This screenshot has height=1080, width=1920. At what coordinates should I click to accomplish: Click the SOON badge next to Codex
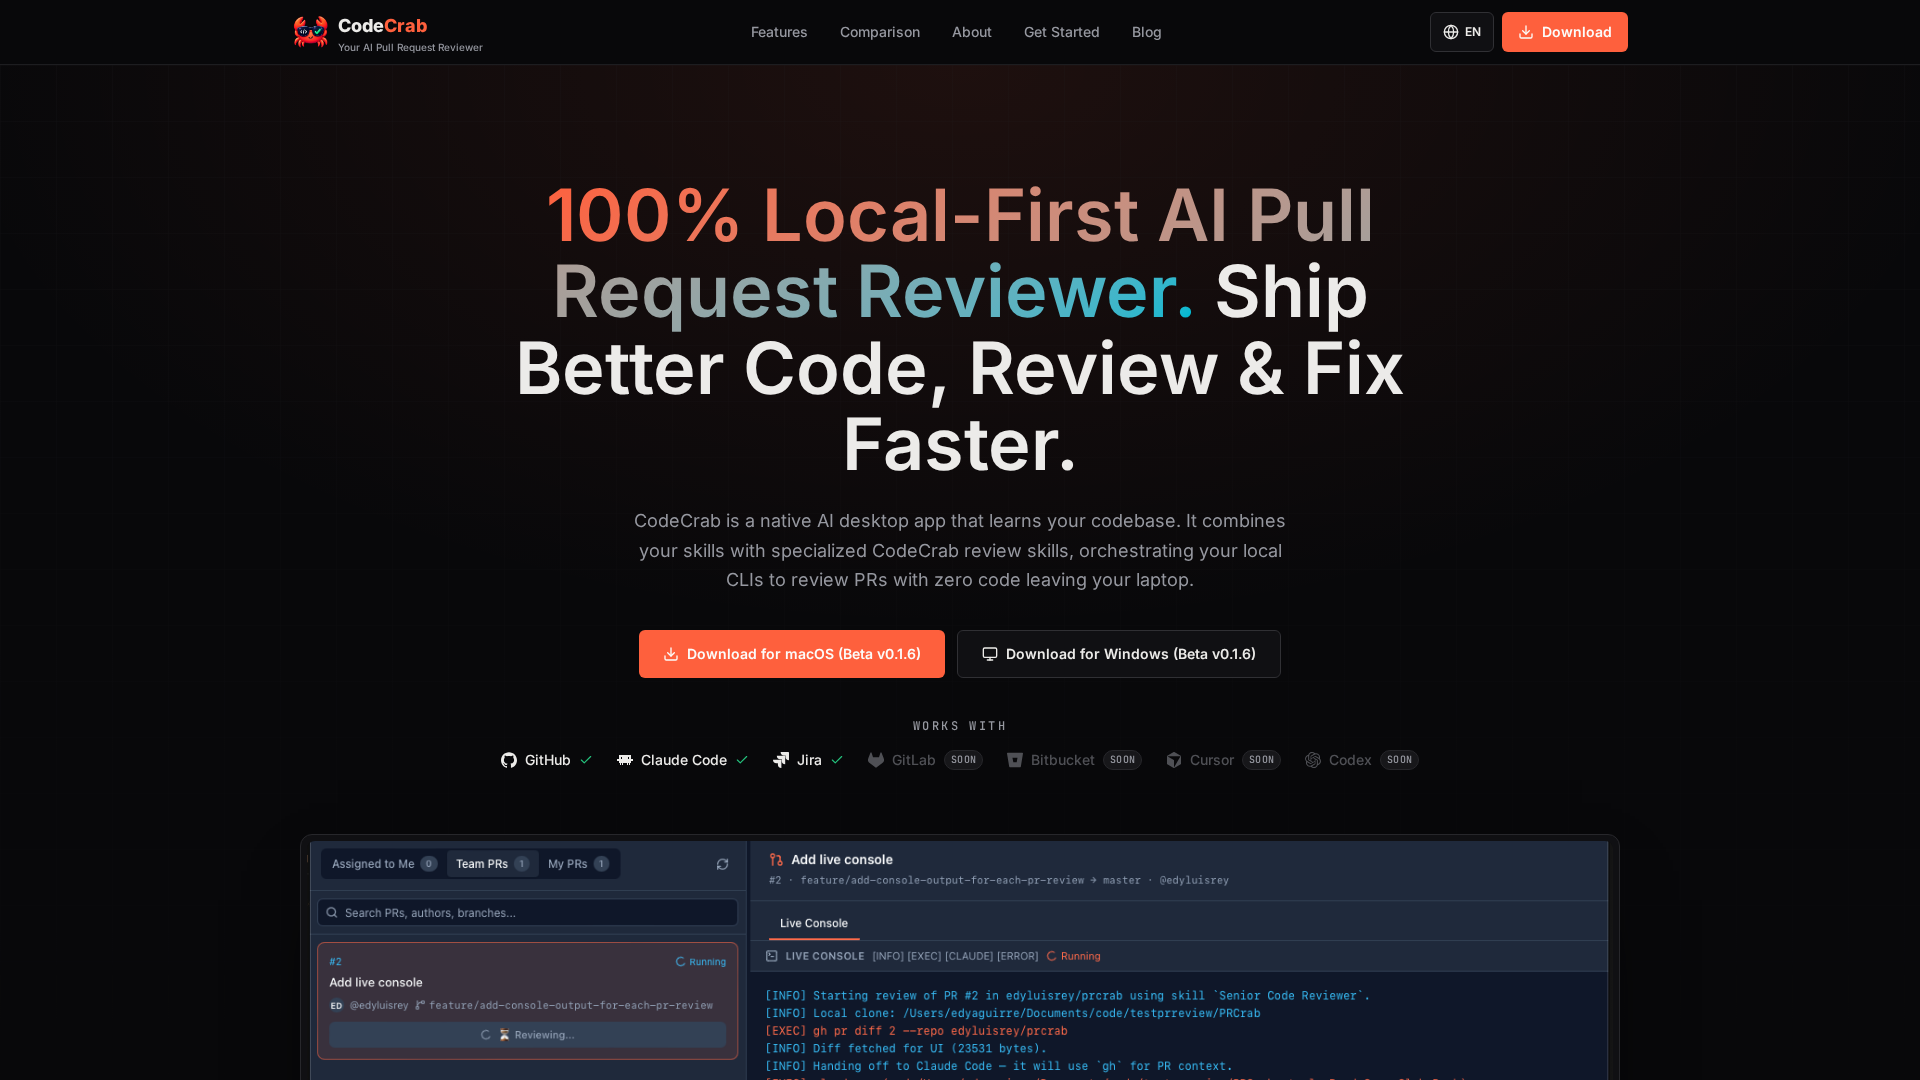point(1400,760)
